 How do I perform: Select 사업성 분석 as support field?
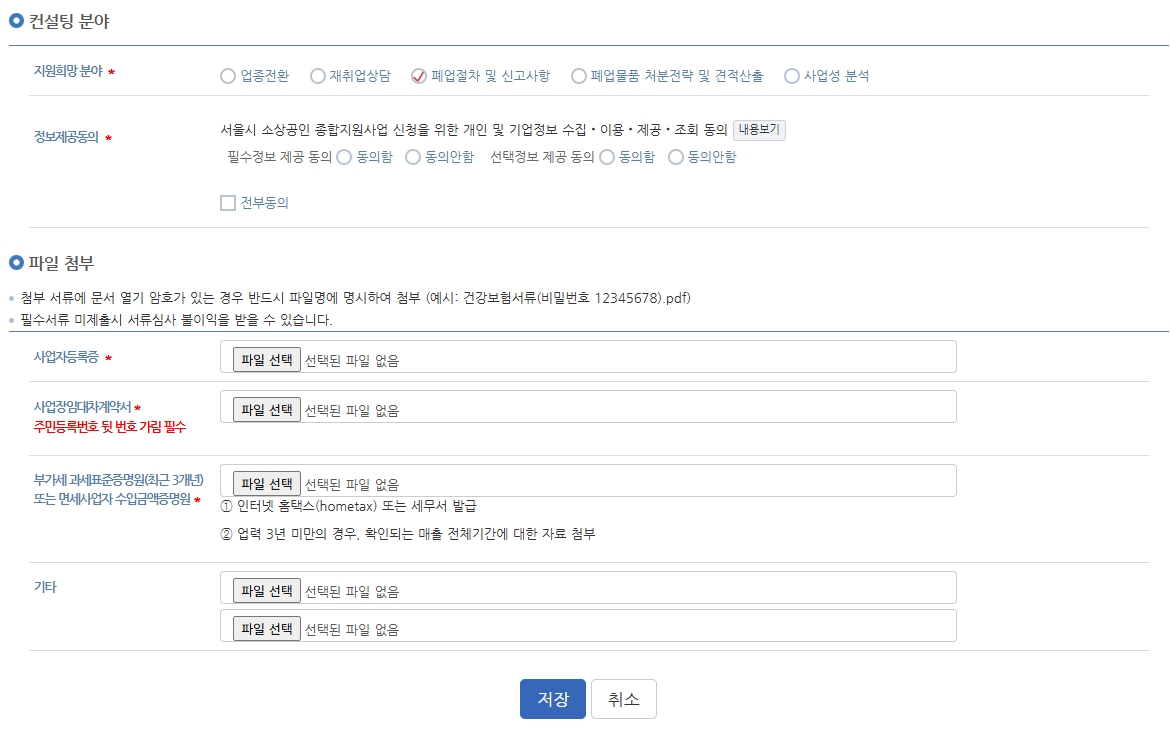(792, 75)
